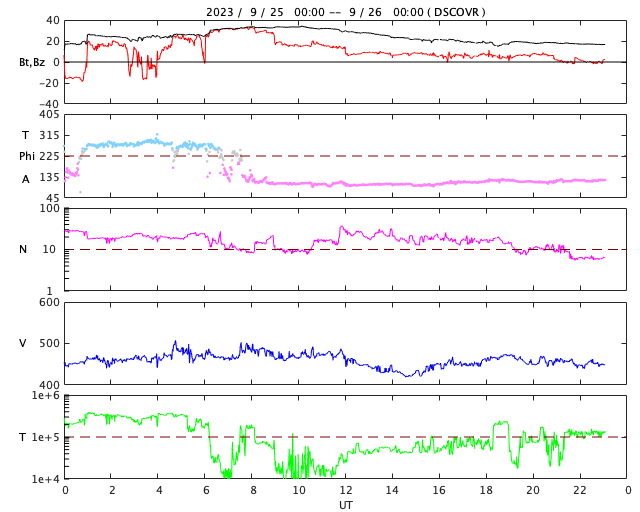
Task: Click the 'N' density panel label
Action: coord(23,249)
